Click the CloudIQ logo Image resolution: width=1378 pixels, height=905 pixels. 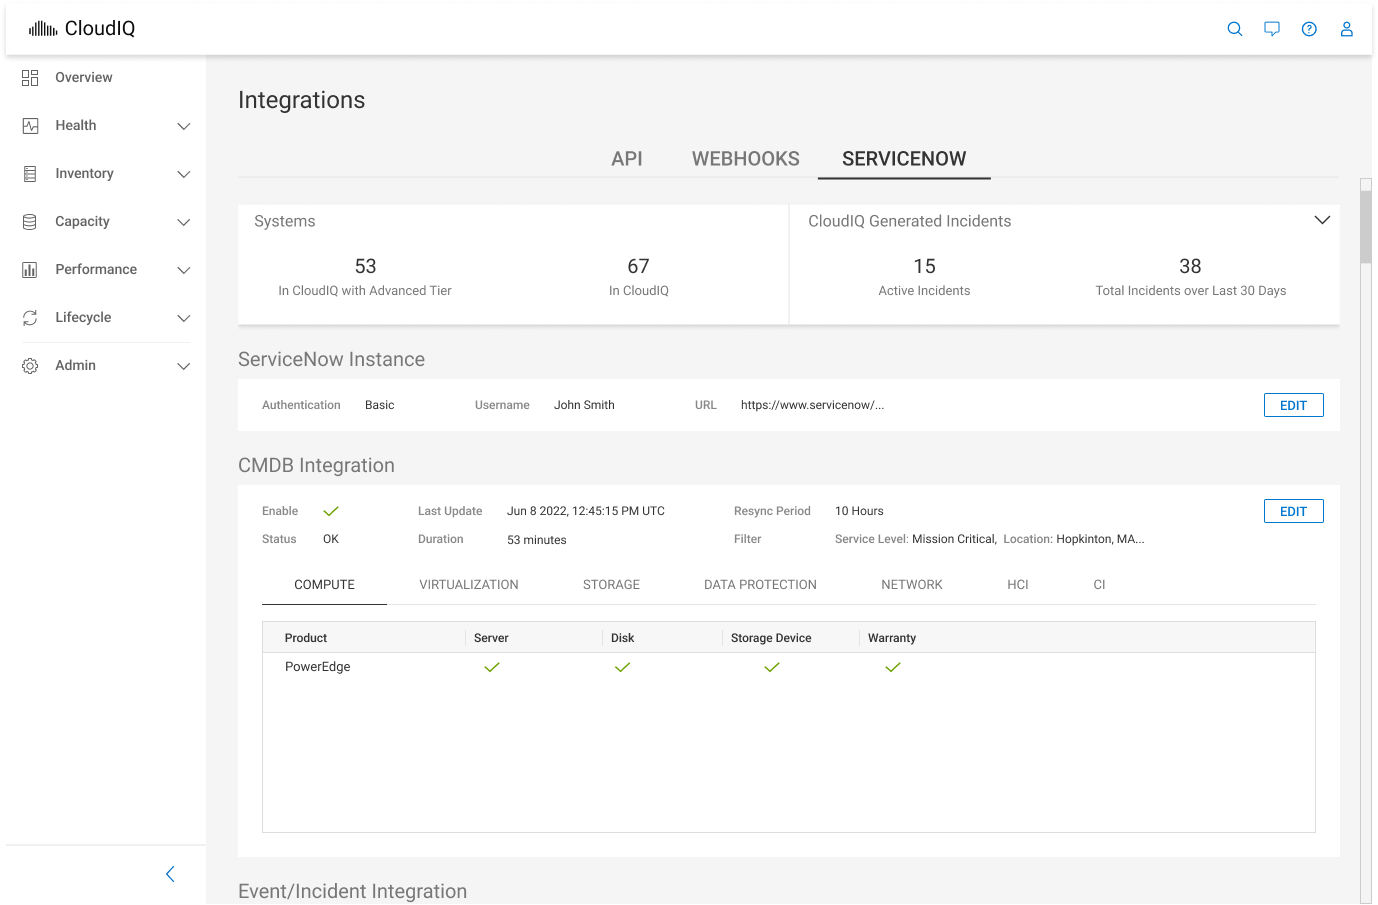pos(82,28)
